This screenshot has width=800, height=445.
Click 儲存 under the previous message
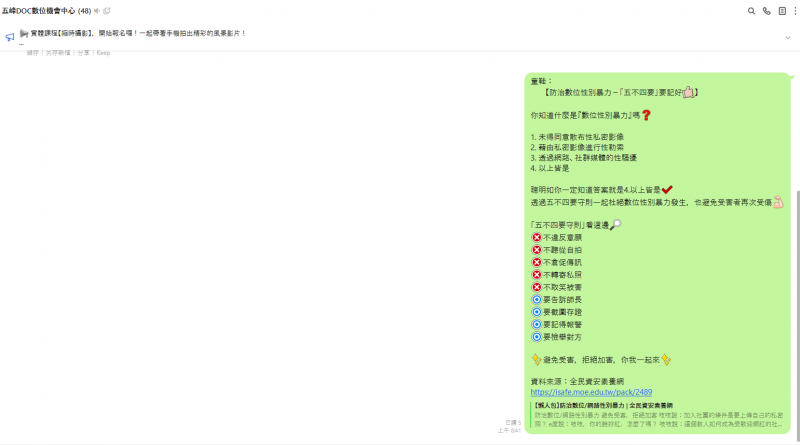coord(32,52)
